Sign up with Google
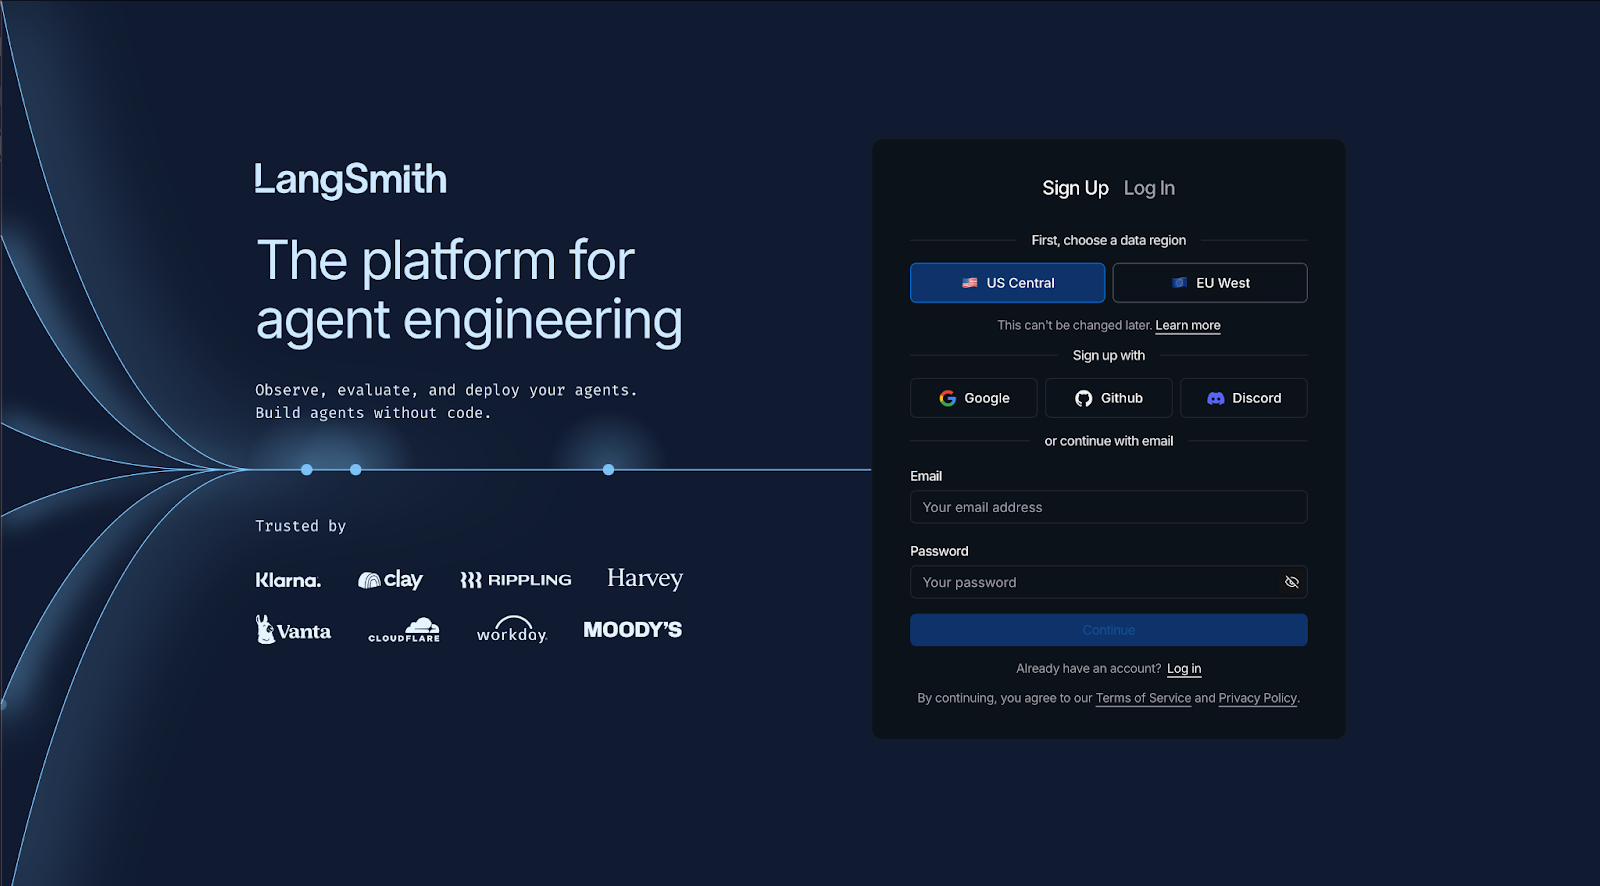Image resolution: width=1600 pixels, height=886 pixels. [x=974, y=398]
